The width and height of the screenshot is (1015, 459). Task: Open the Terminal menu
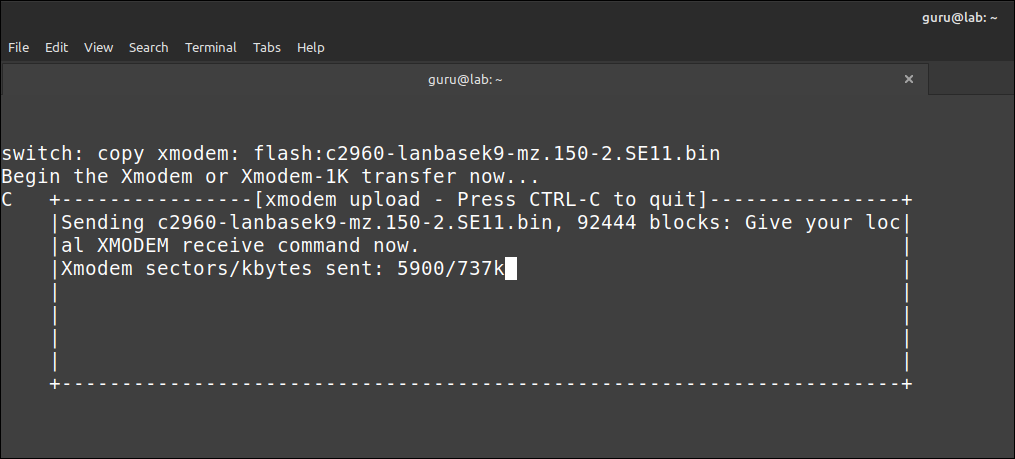click(x=211, y=47)
